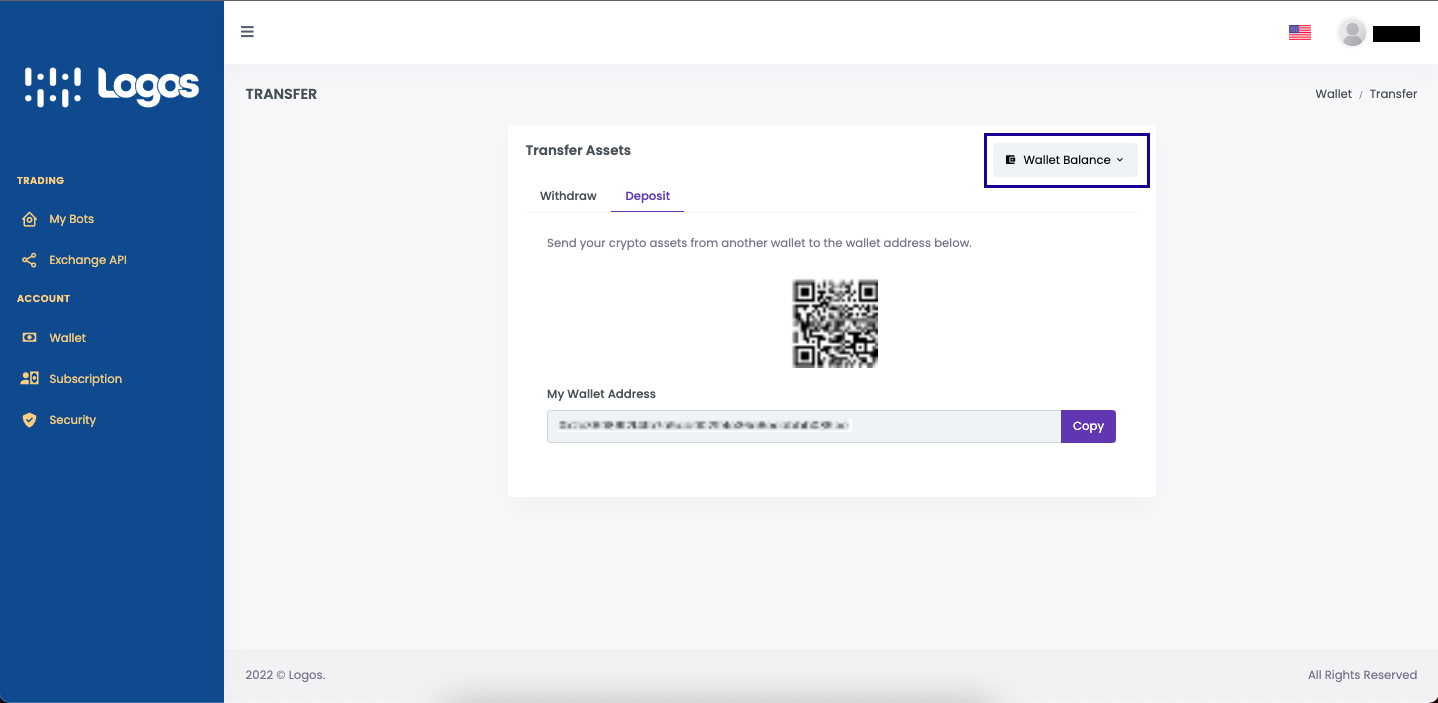Viewport: 1438px width, 703px height.
Task: Open the Security sidebar menu item
Action: click(72, 420)
